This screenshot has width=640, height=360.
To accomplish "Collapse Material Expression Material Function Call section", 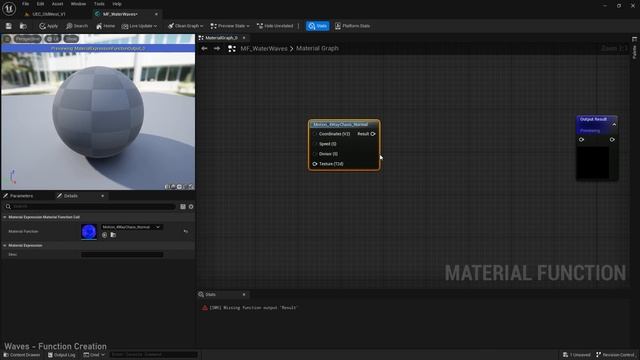I will click(x=5, y=217).
